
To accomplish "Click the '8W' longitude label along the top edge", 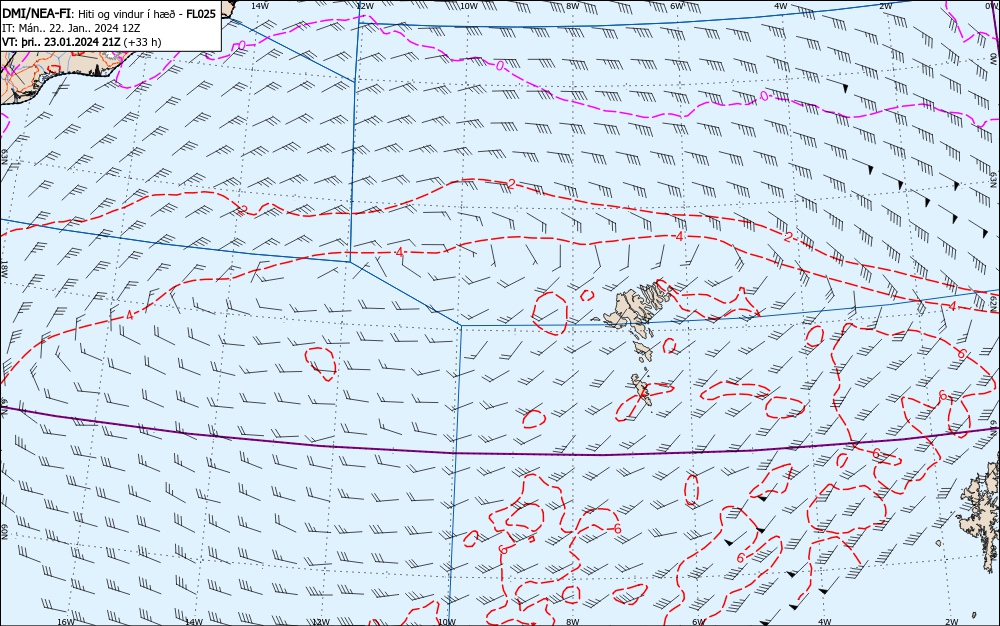I will 573,5.
